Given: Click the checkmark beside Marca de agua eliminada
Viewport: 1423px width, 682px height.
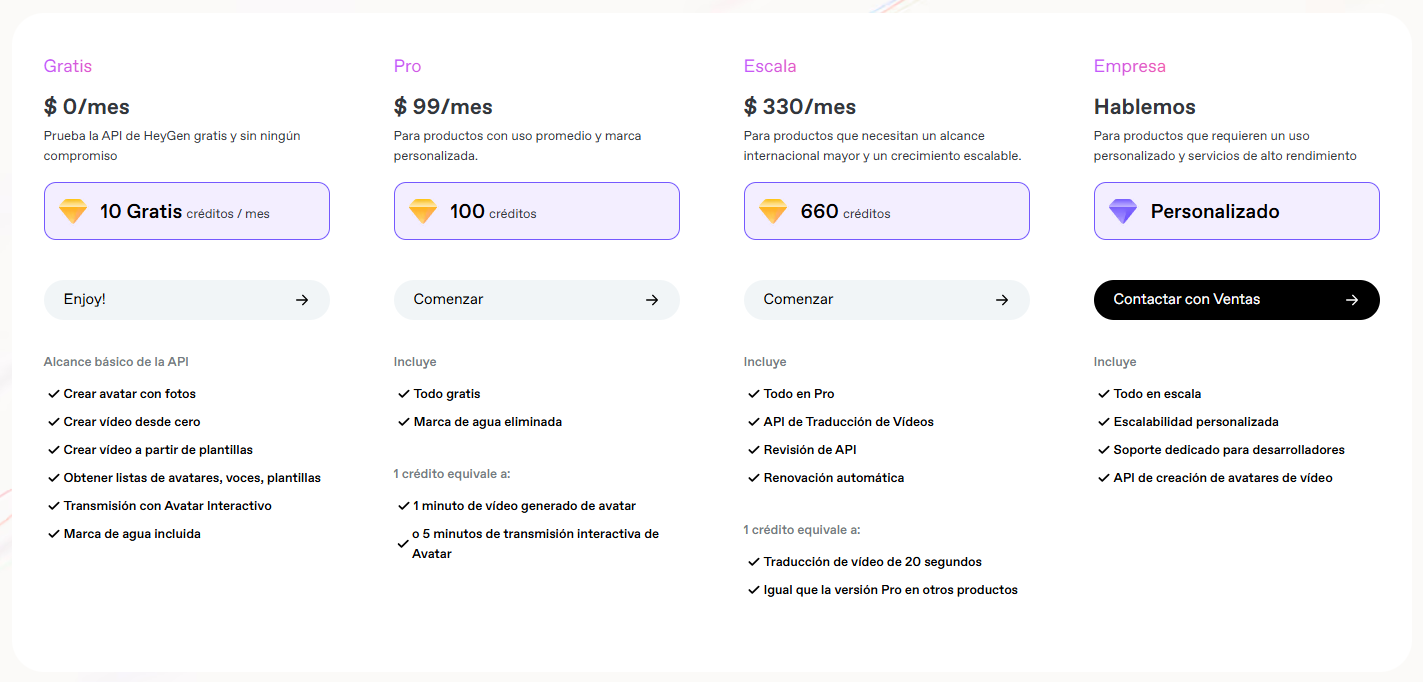Looking at the screenshot, I should click(404, 422).
